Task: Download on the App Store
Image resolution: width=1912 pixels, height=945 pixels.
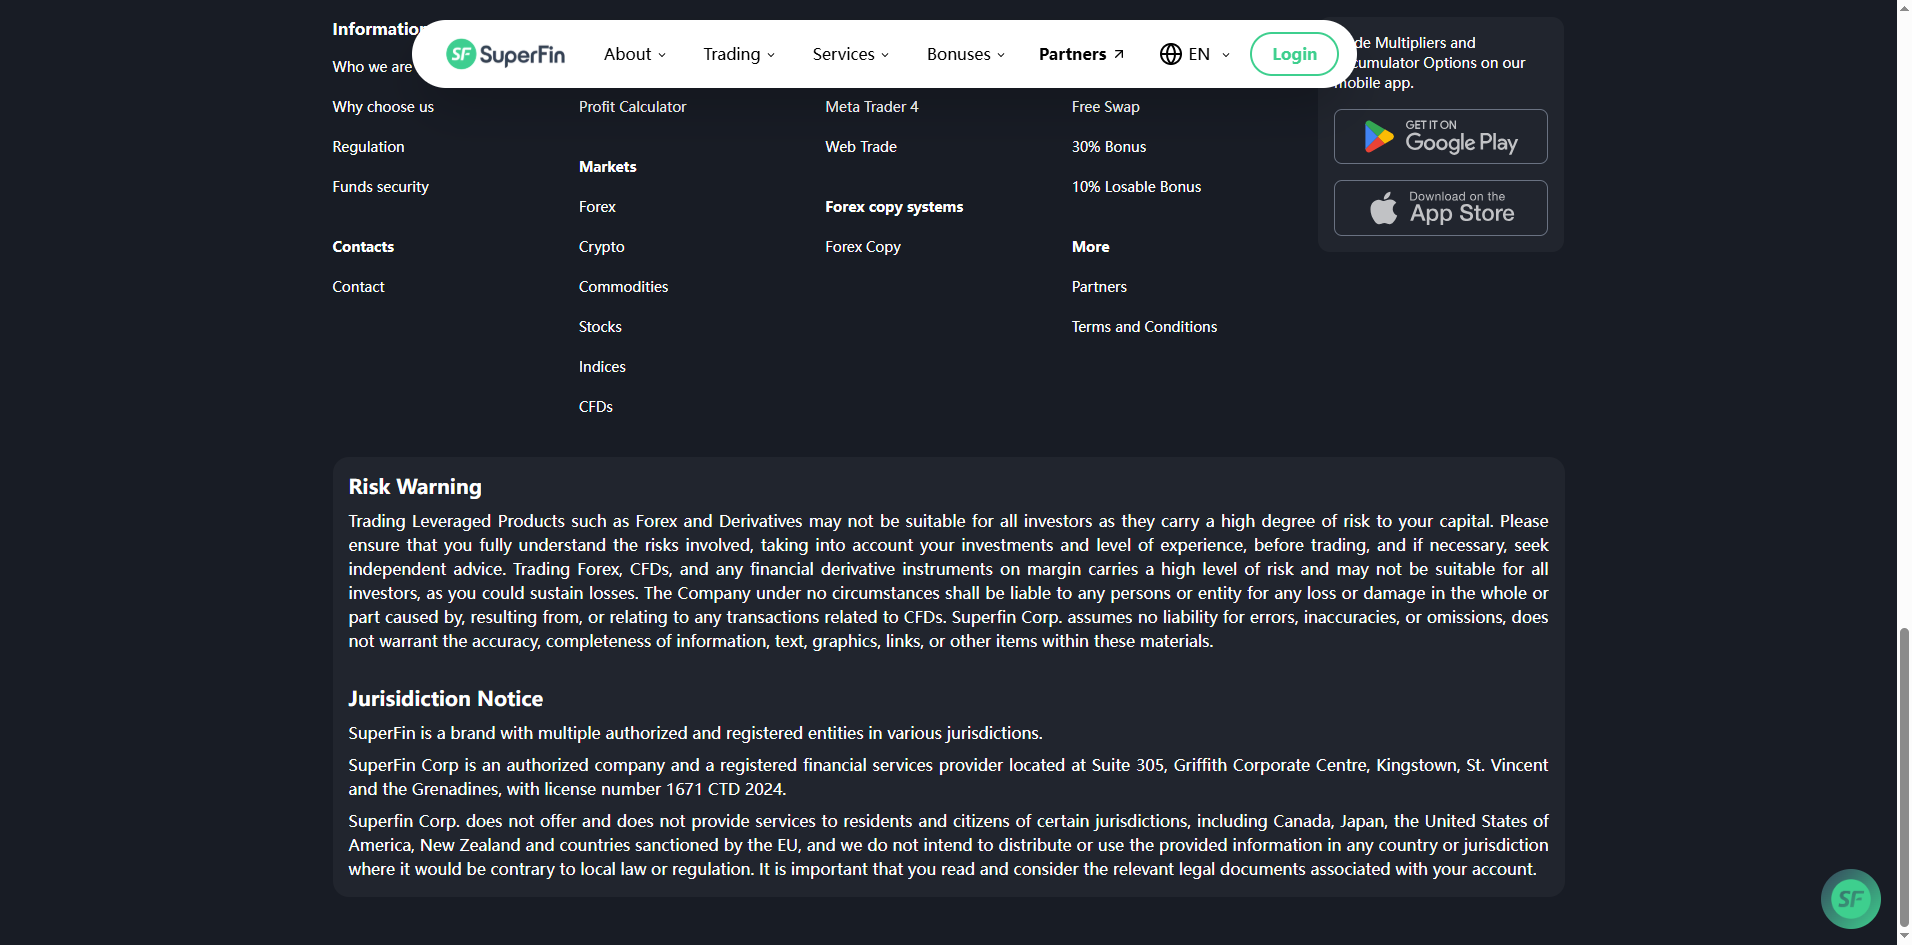Action: [1440, 208]
